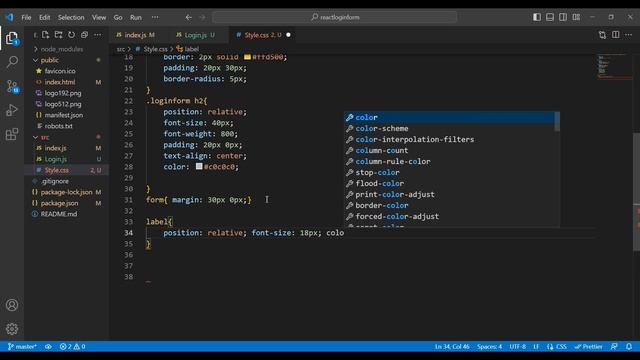Click the errors and warnings status indicator
The height and width of the screenshot is (360, 640).
coord(72,347)
